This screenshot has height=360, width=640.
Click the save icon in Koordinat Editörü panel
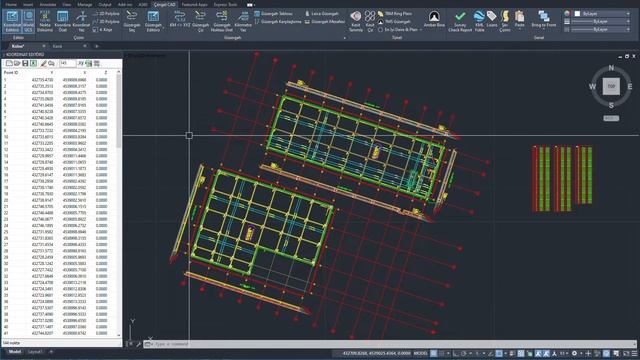pos(25,63)
